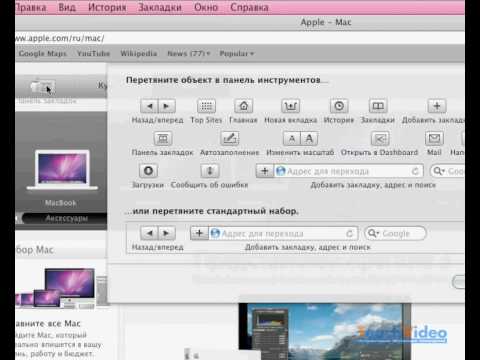Click reload icon in the palette address field

tap(415, 171)
